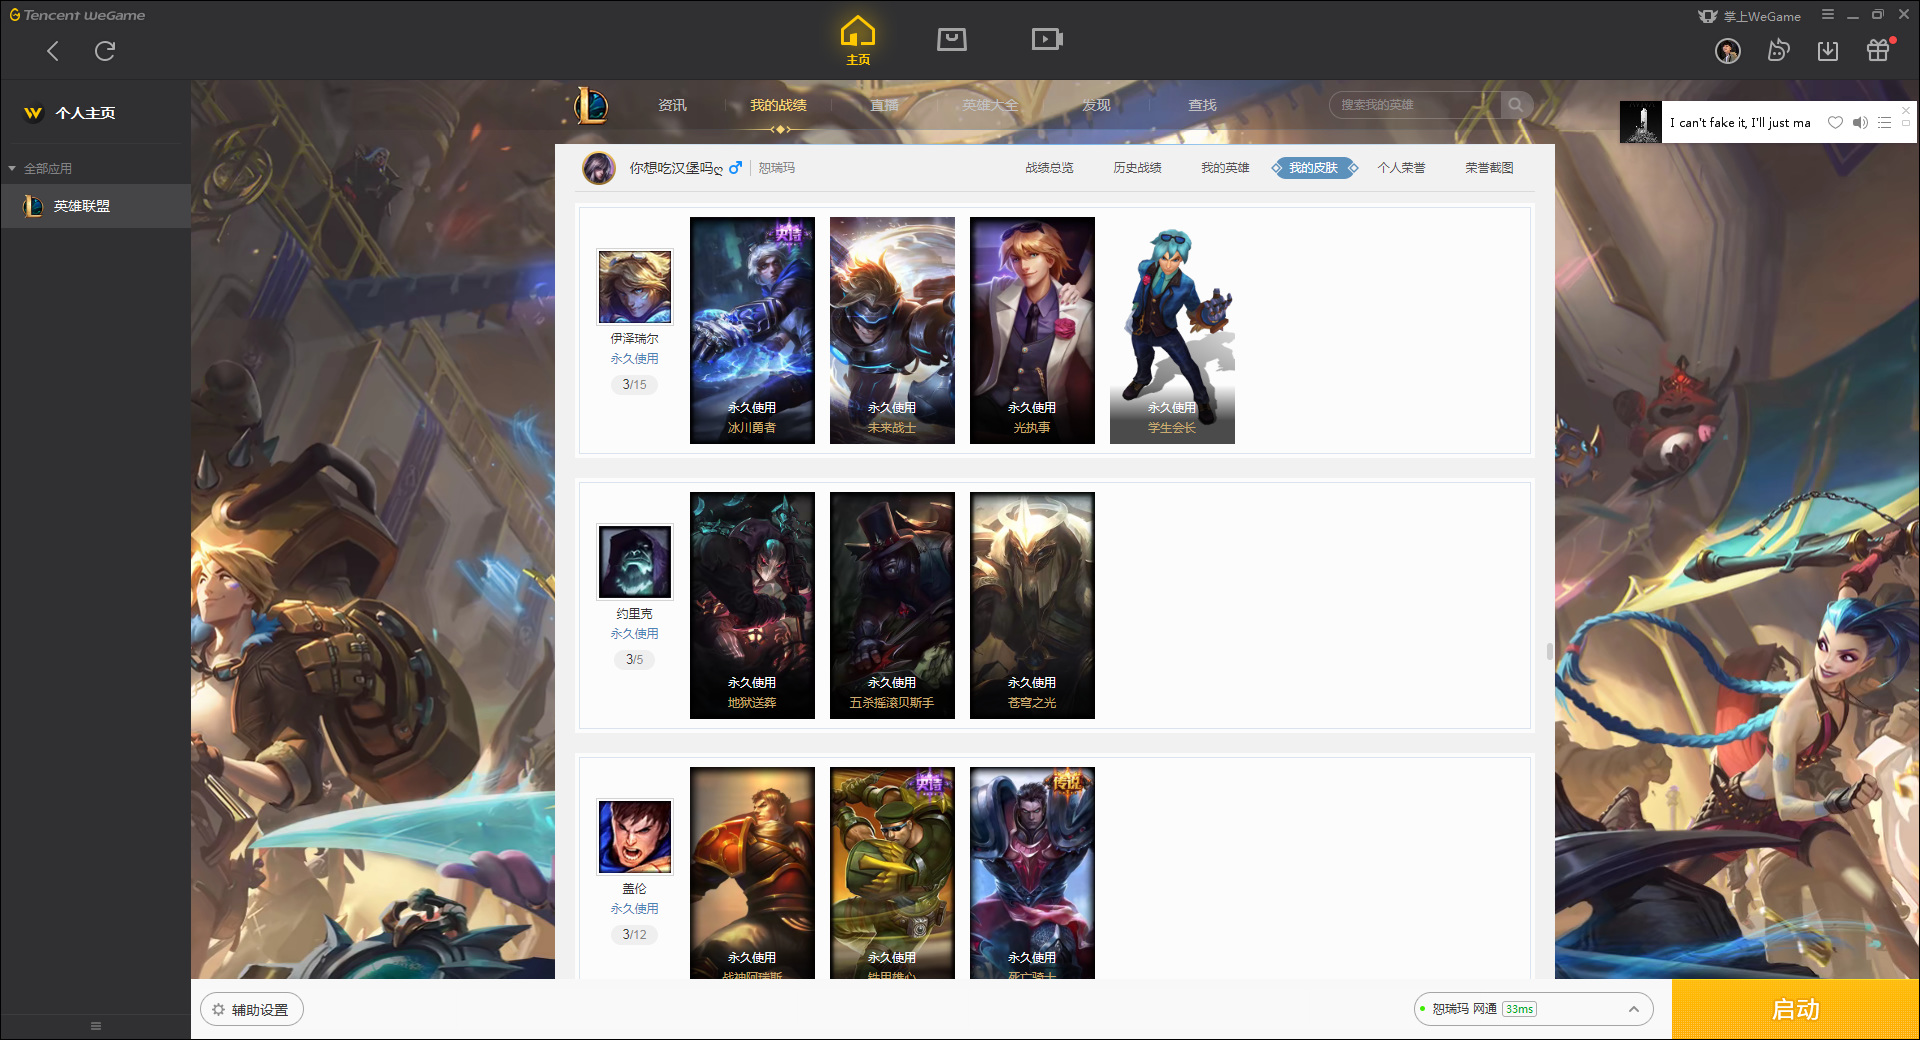Close the mini music player
The height and width of the screenshot is (1040, 1920).
1906,110
